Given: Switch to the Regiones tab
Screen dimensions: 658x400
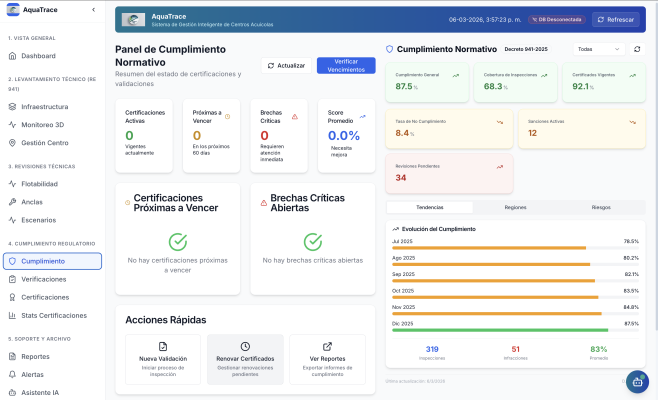Looking at the screenshot, I should (515, 207).
